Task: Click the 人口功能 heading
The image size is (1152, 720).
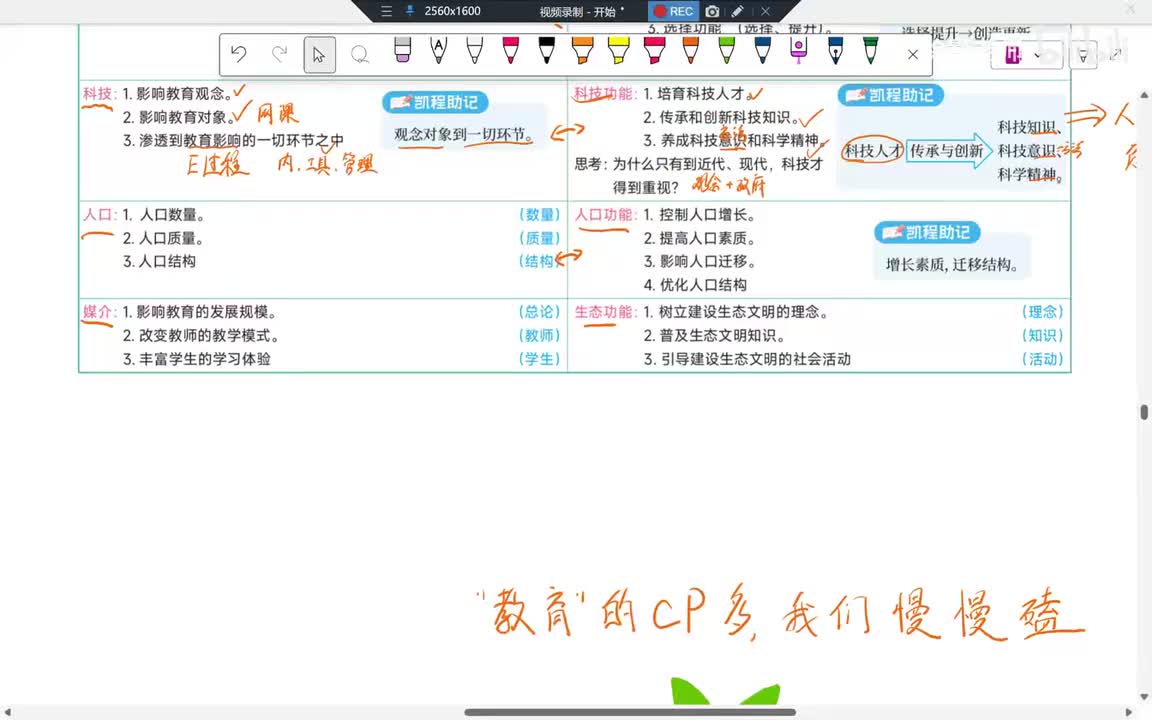Action: tap(604, 215)
